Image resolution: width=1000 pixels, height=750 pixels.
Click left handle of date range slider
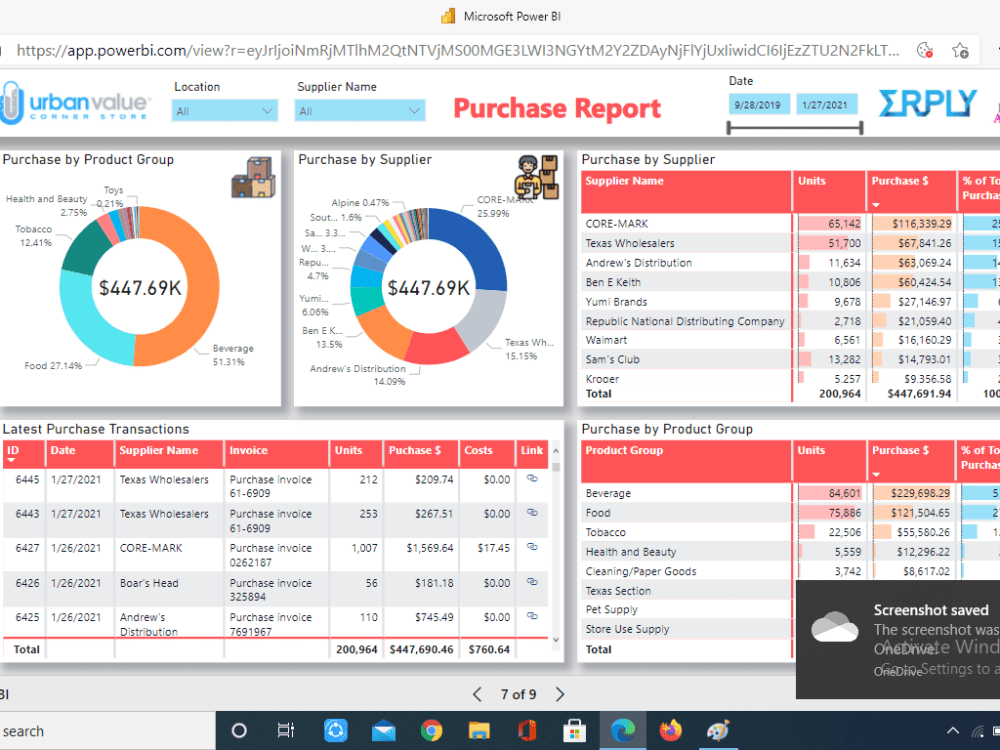[729, 128]
